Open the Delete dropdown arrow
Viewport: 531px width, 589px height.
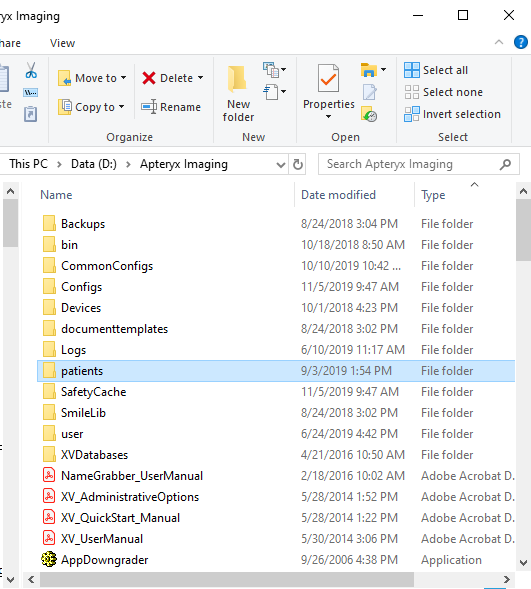coord(201,78)
